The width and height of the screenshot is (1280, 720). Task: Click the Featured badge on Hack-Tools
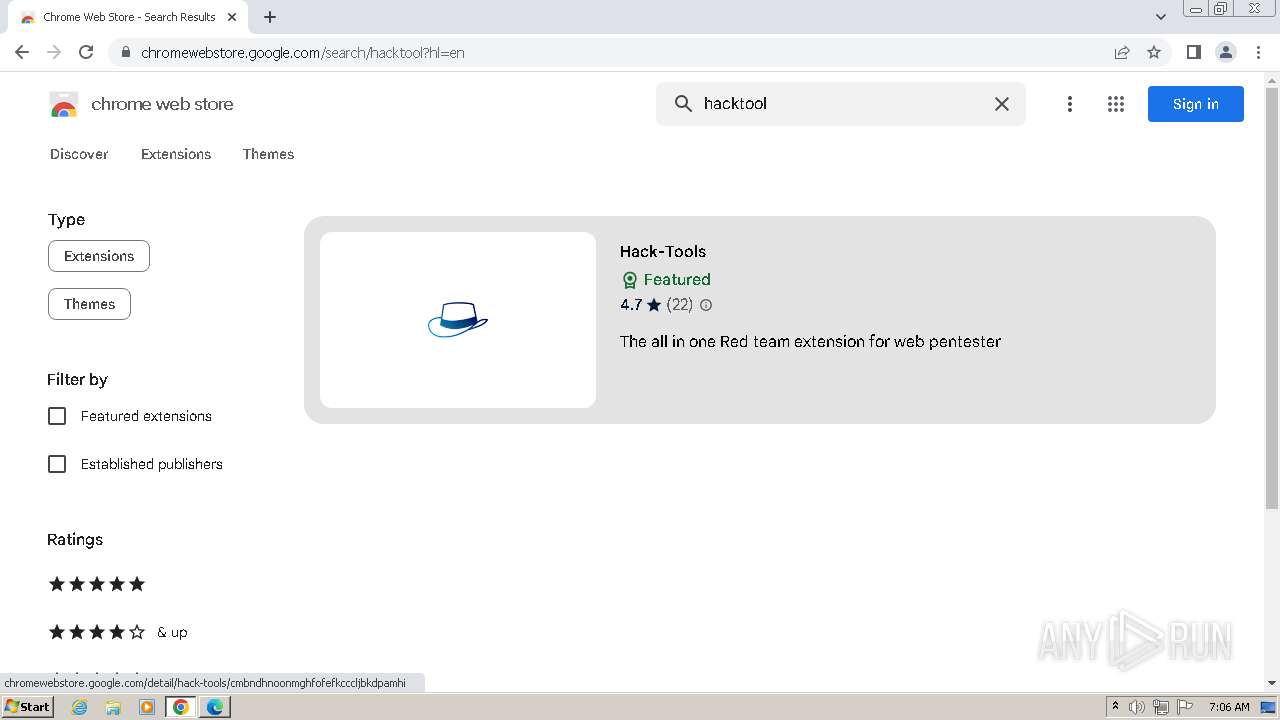click(666, 280)
